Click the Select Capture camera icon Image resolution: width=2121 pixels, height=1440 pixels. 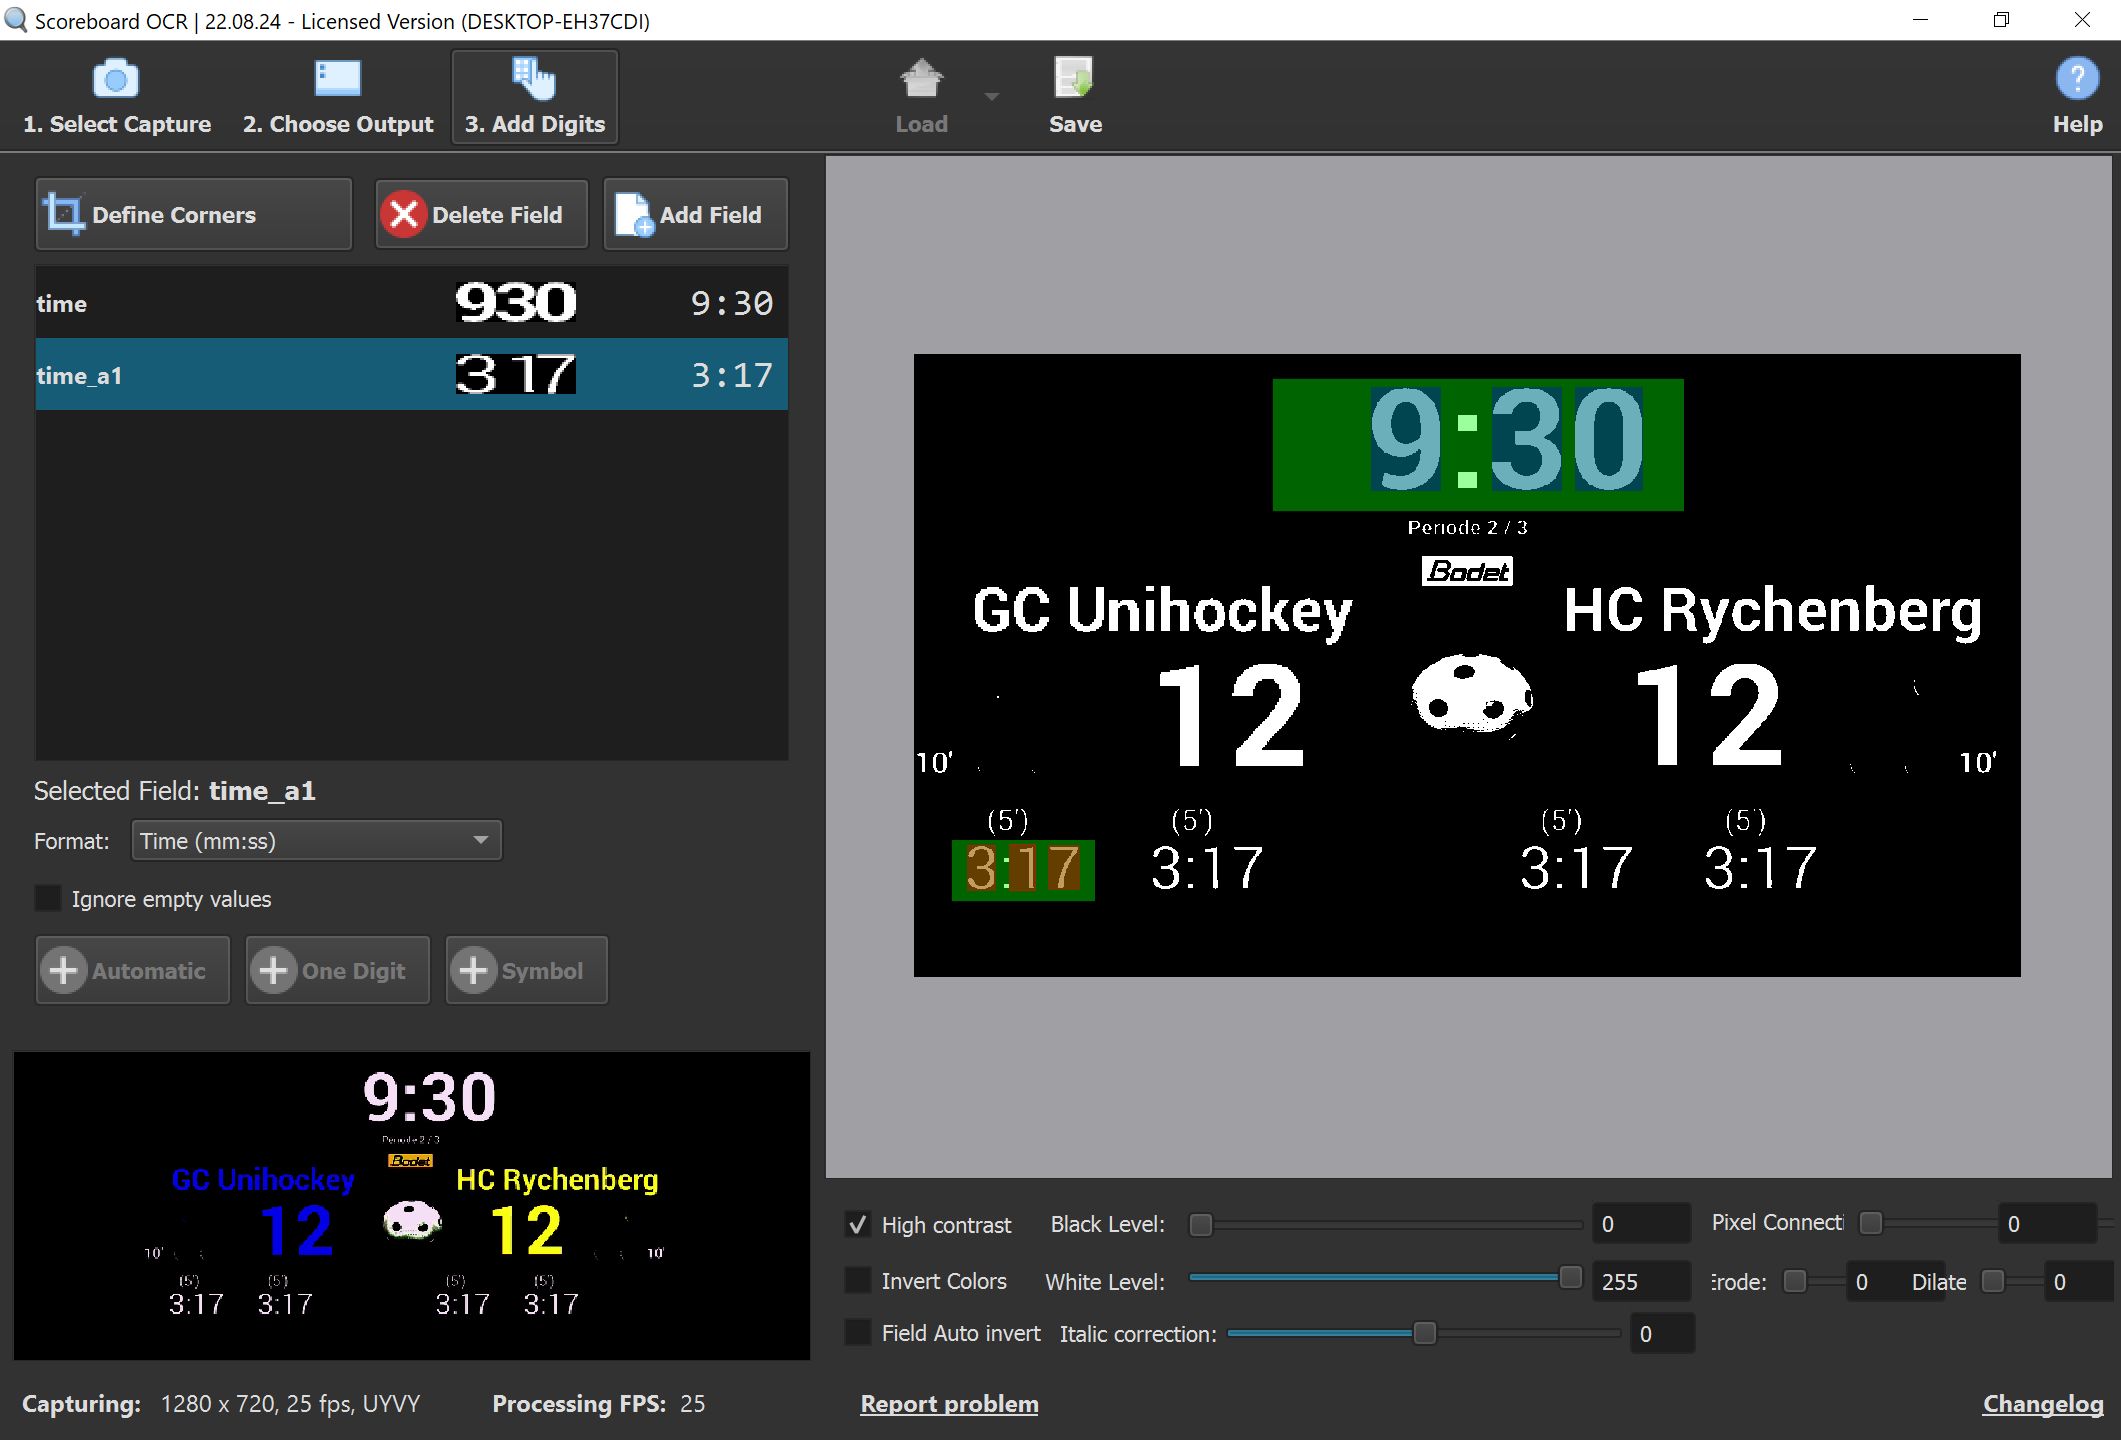[115, 78]
